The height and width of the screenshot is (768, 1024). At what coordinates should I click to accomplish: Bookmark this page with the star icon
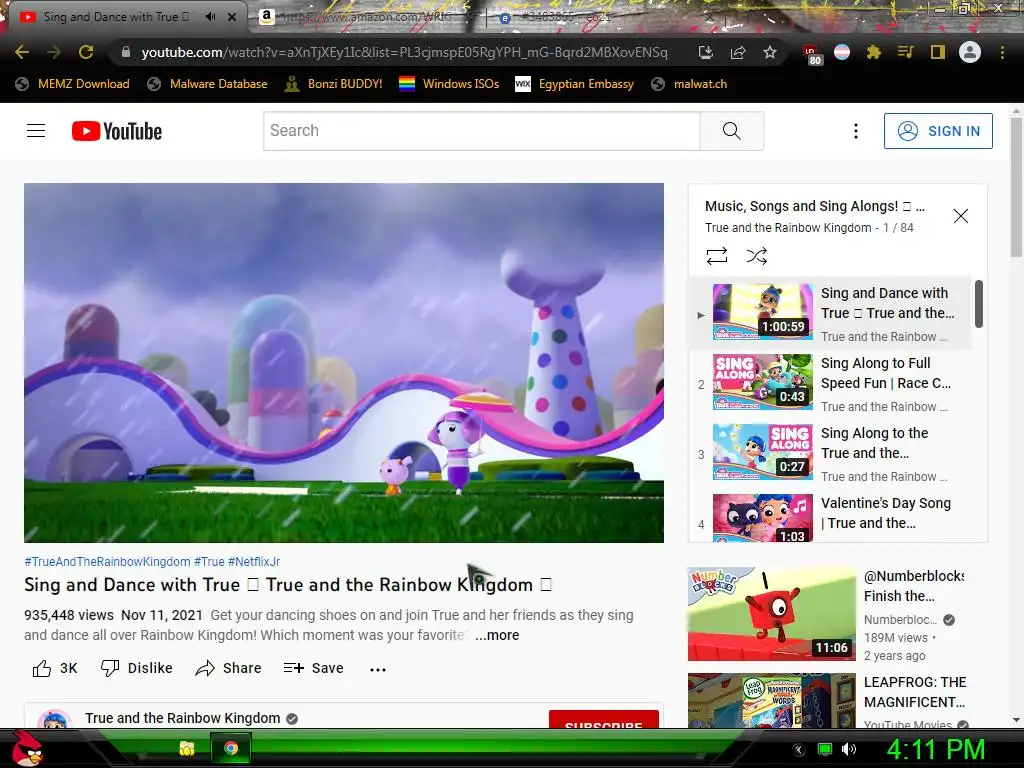770,52
